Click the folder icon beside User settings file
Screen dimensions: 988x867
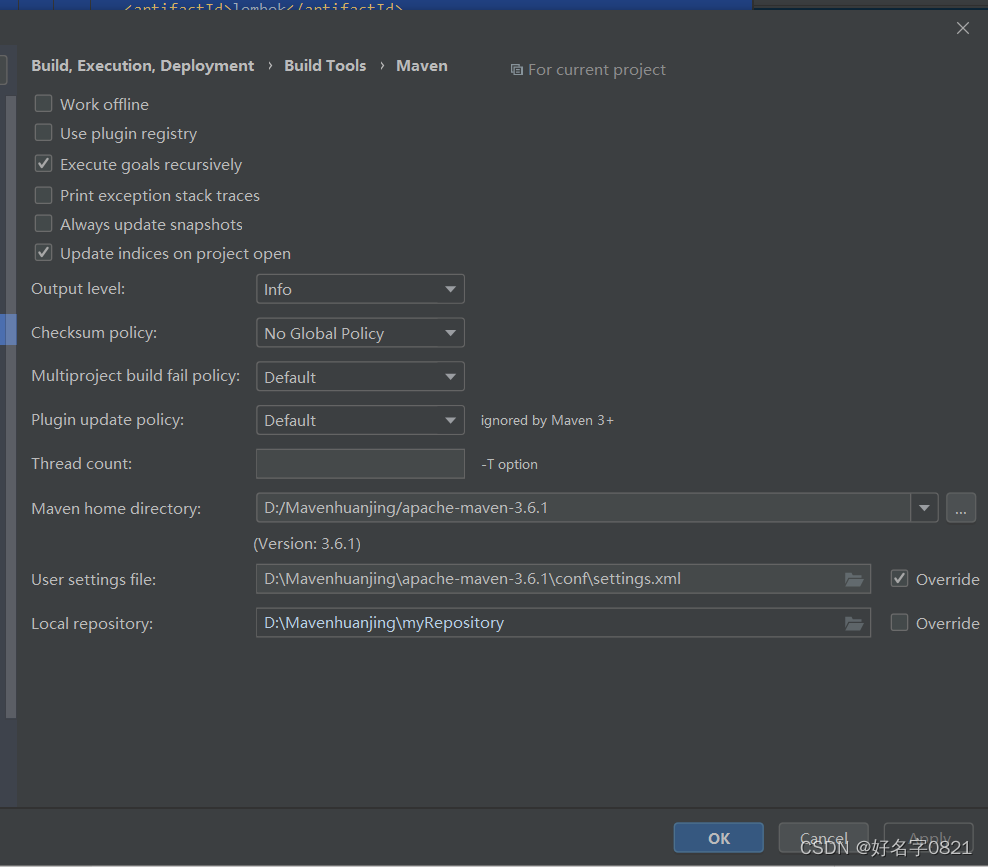point(854,579)
